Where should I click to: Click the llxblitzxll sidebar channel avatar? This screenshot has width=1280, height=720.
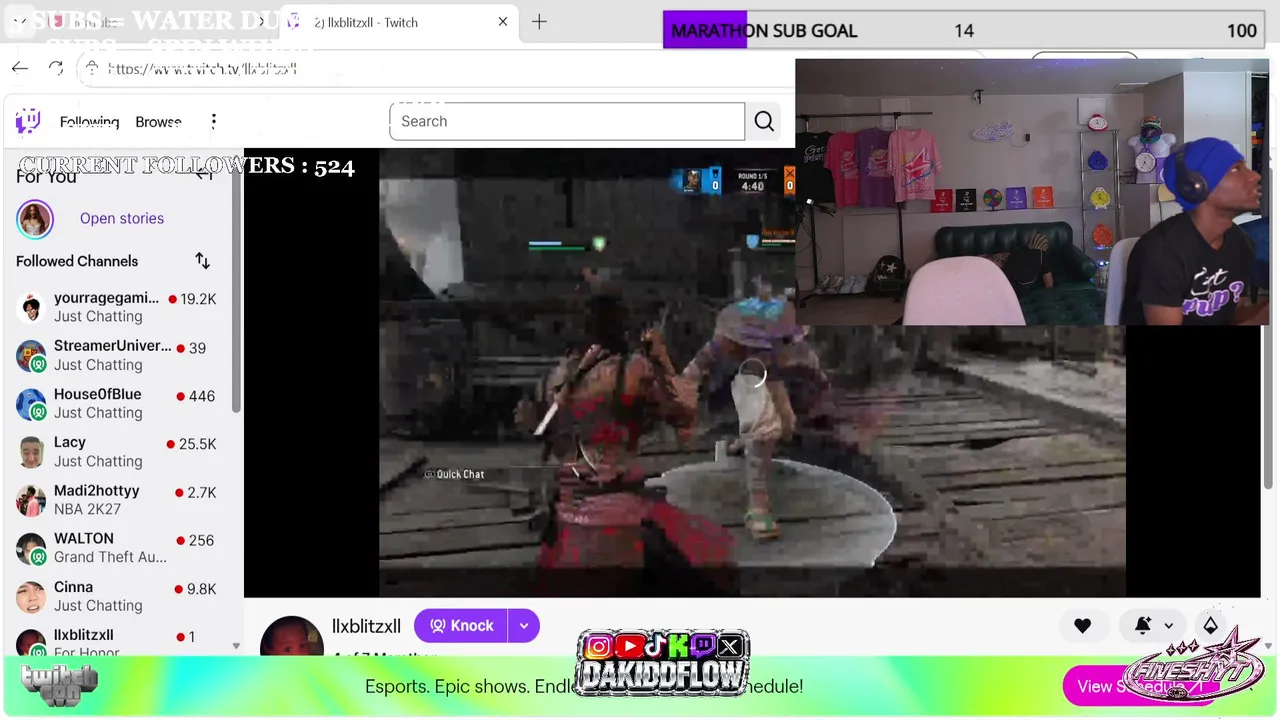31,643
